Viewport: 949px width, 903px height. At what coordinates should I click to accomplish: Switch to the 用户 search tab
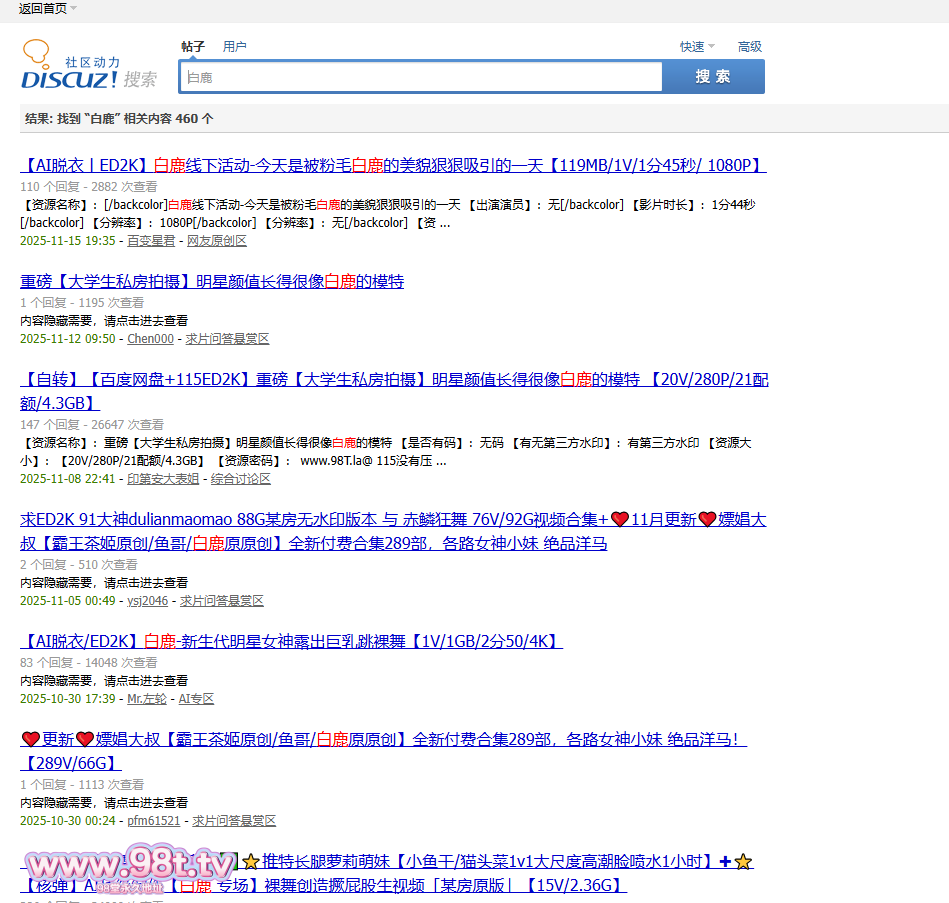pyautogui.click(x=235, y=46)
